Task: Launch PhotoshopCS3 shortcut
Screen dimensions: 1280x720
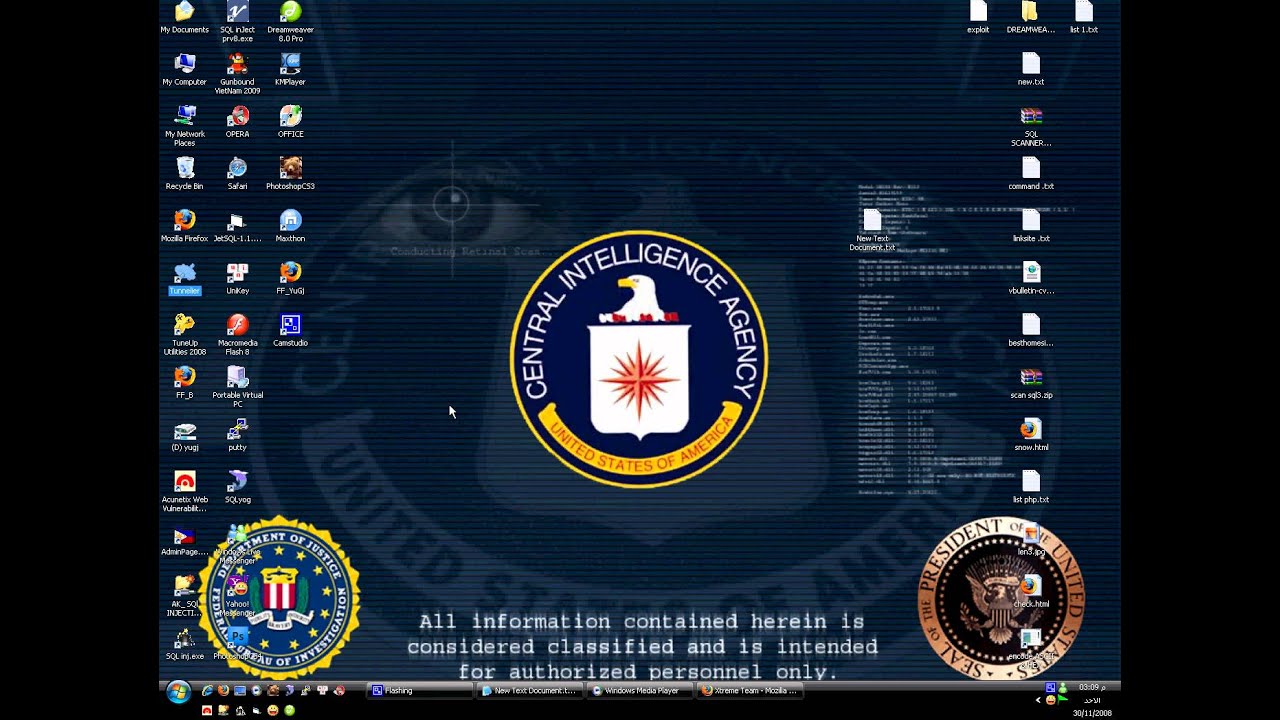Action: 290,174
